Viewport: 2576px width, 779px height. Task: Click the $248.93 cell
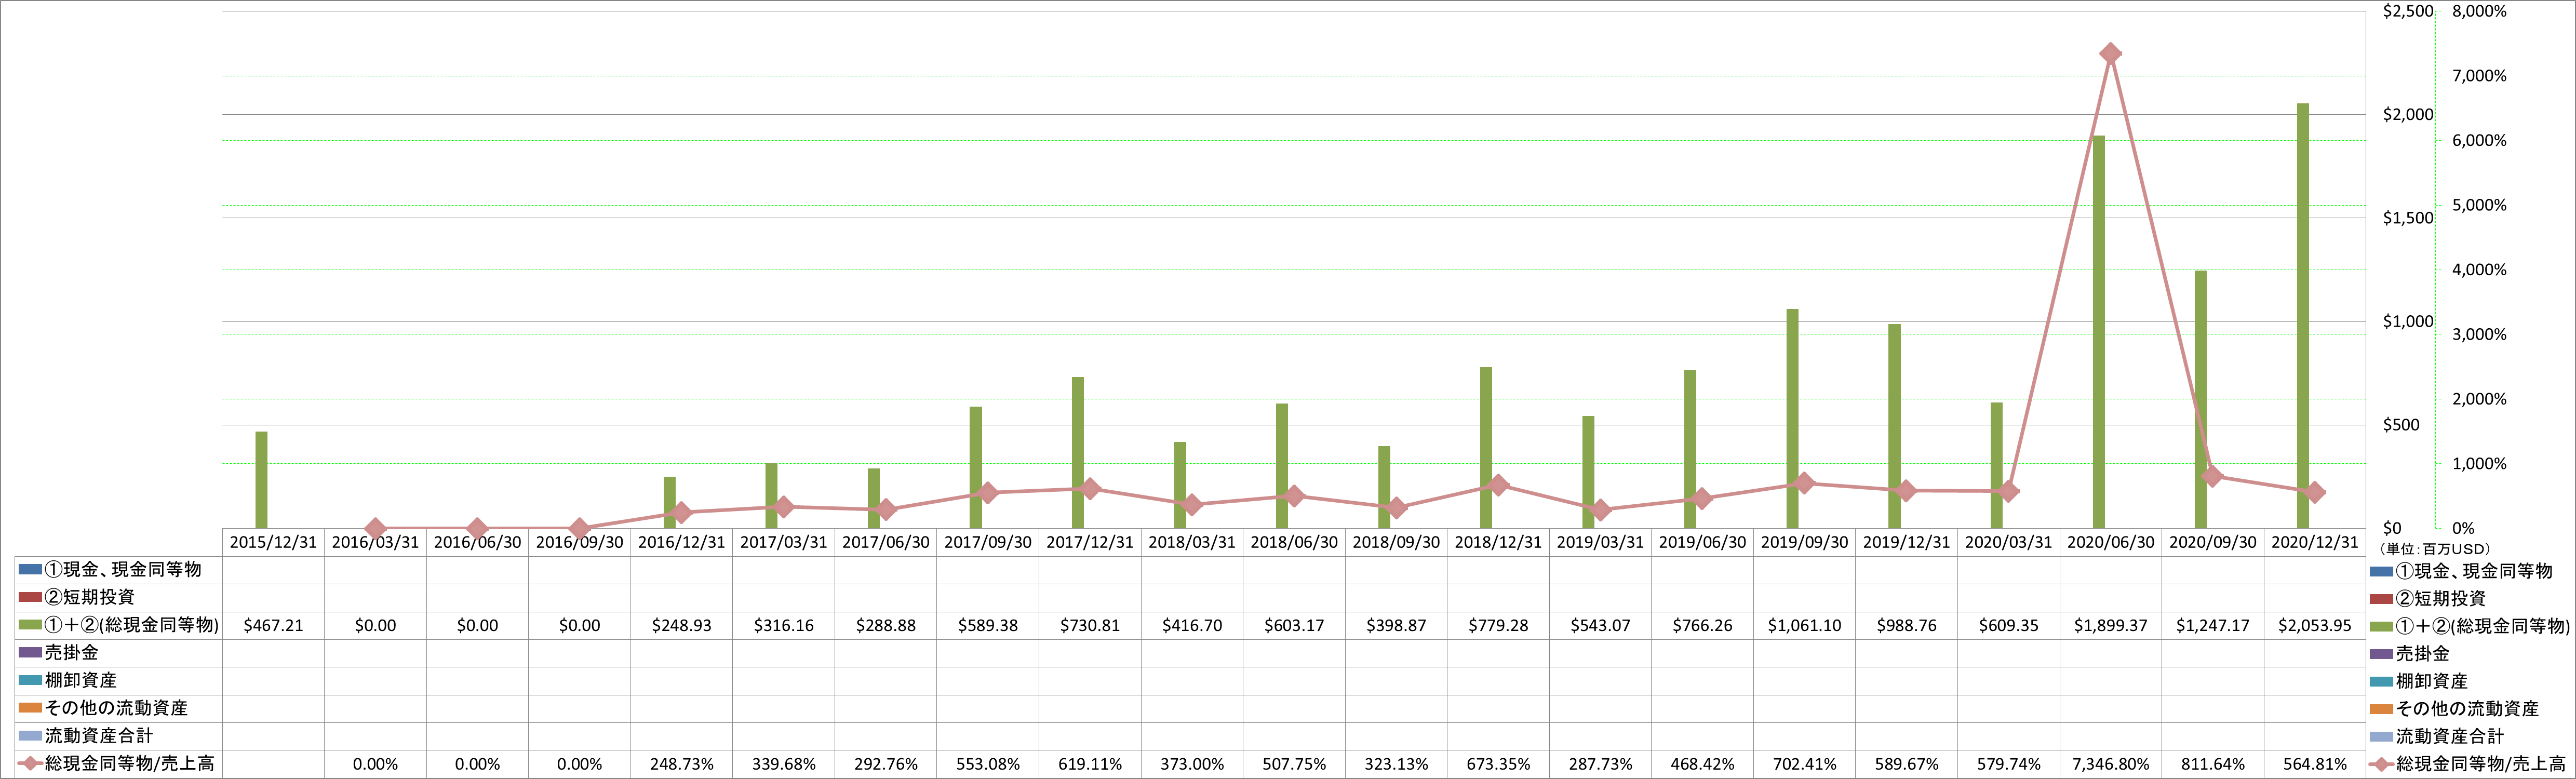[x=681, y=625]
